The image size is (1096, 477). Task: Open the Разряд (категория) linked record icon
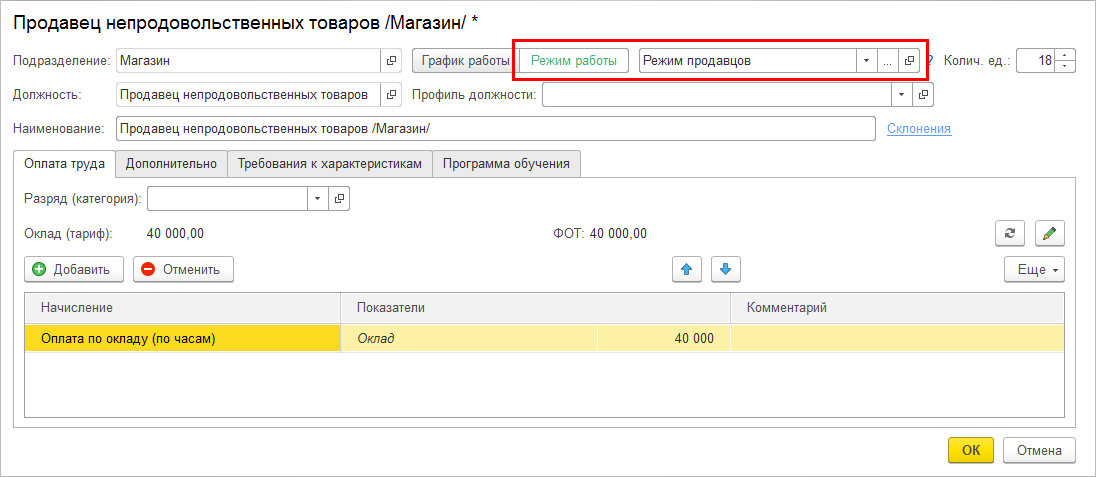coord(339,199)
